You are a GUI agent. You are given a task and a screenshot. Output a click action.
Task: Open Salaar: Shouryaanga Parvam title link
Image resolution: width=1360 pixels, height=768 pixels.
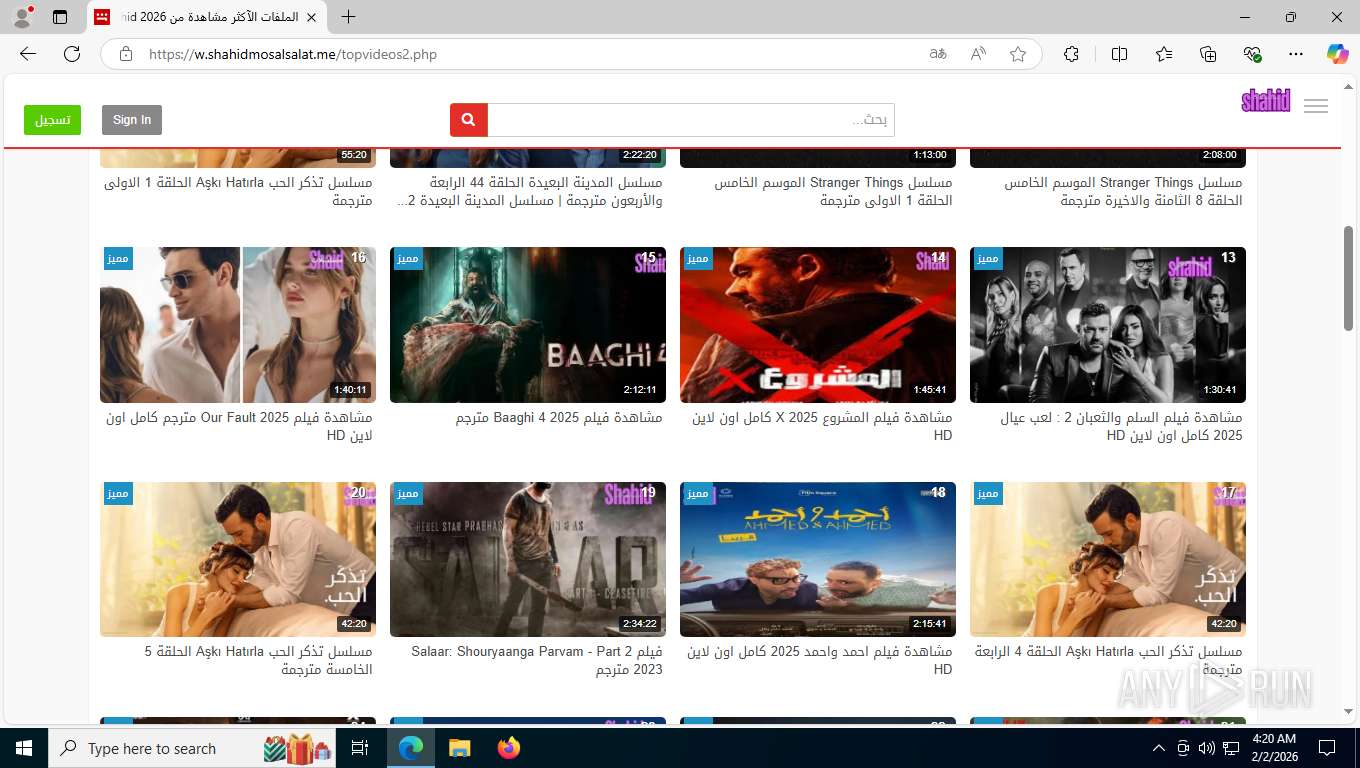pos(537,660)
